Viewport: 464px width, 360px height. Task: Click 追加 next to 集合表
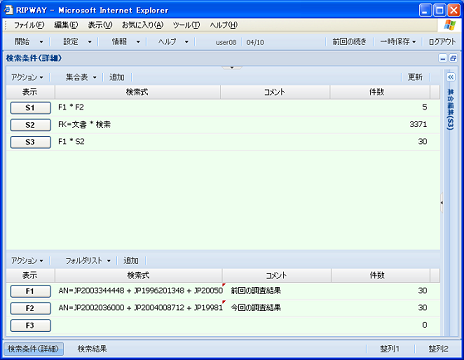point(117,77)
